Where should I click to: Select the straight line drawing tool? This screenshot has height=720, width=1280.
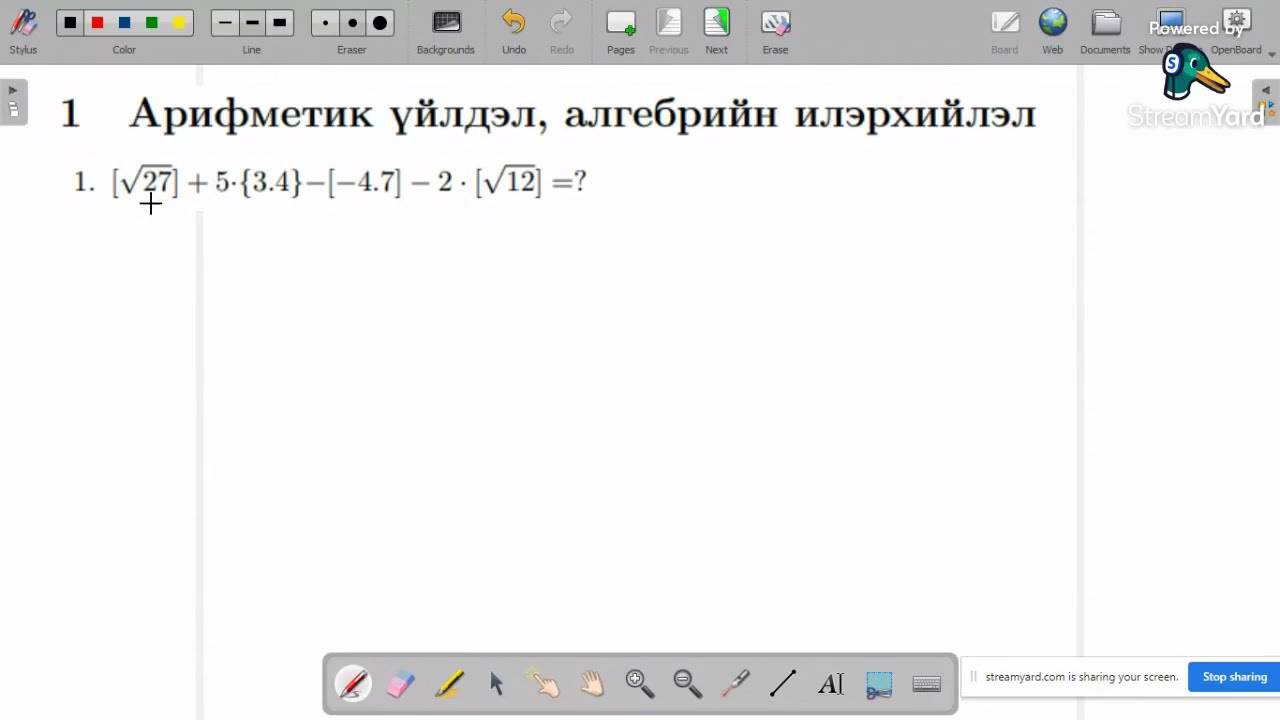783,684
